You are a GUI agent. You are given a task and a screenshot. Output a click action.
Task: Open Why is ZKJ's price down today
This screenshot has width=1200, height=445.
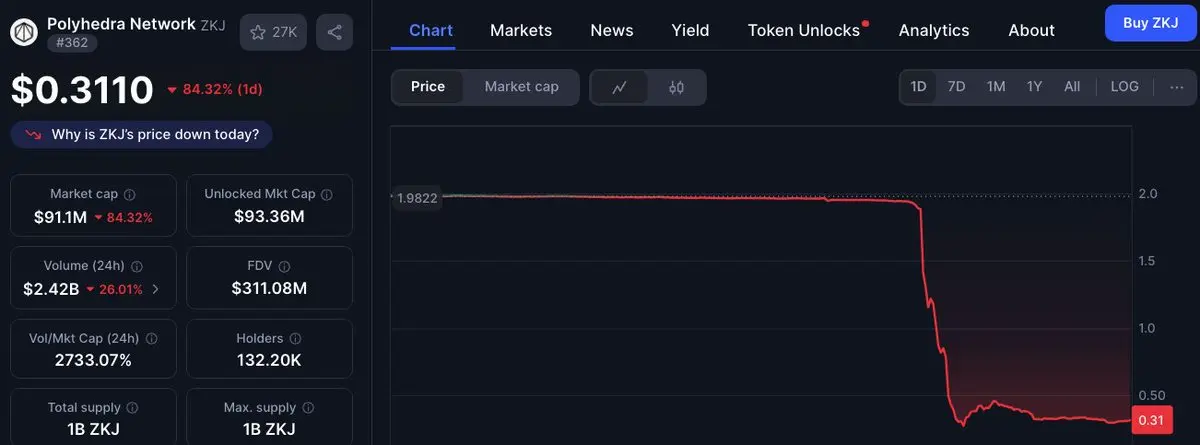click(141, 134)
